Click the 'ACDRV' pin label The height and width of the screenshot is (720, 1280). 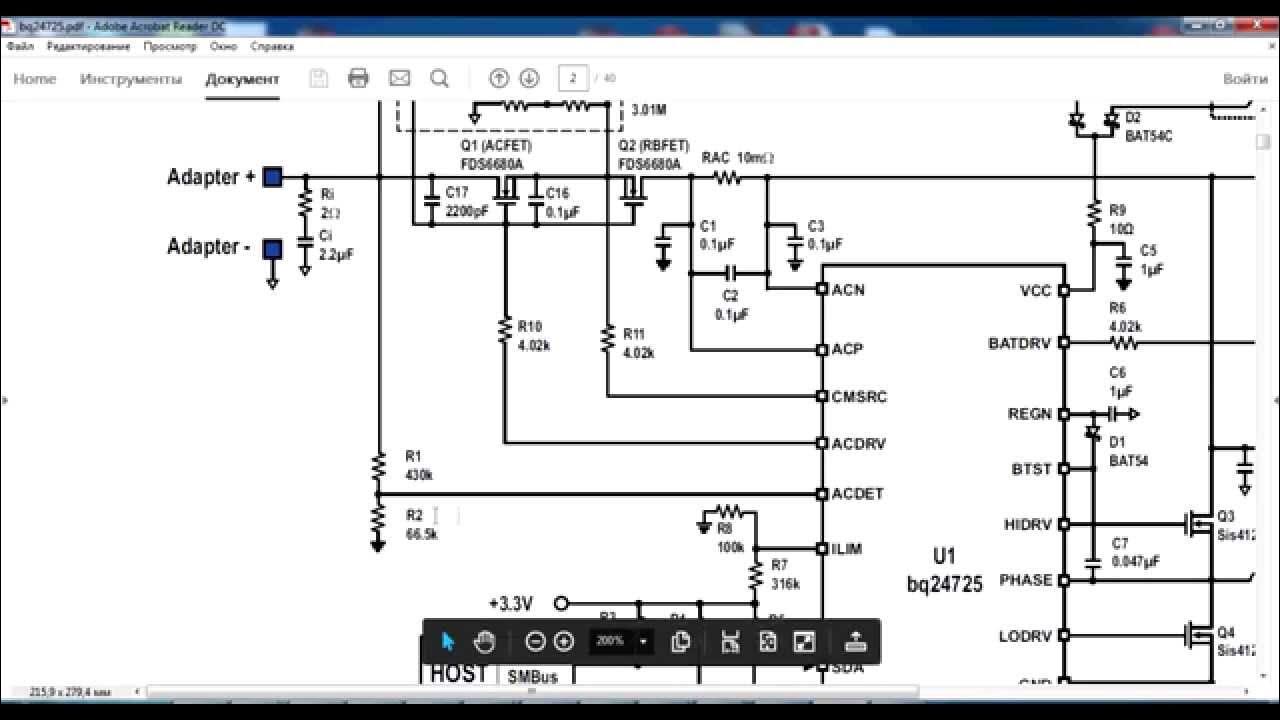point(858,443)
